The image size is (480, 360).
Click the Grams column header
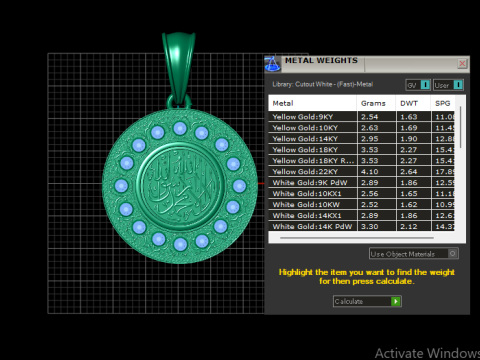376,103
